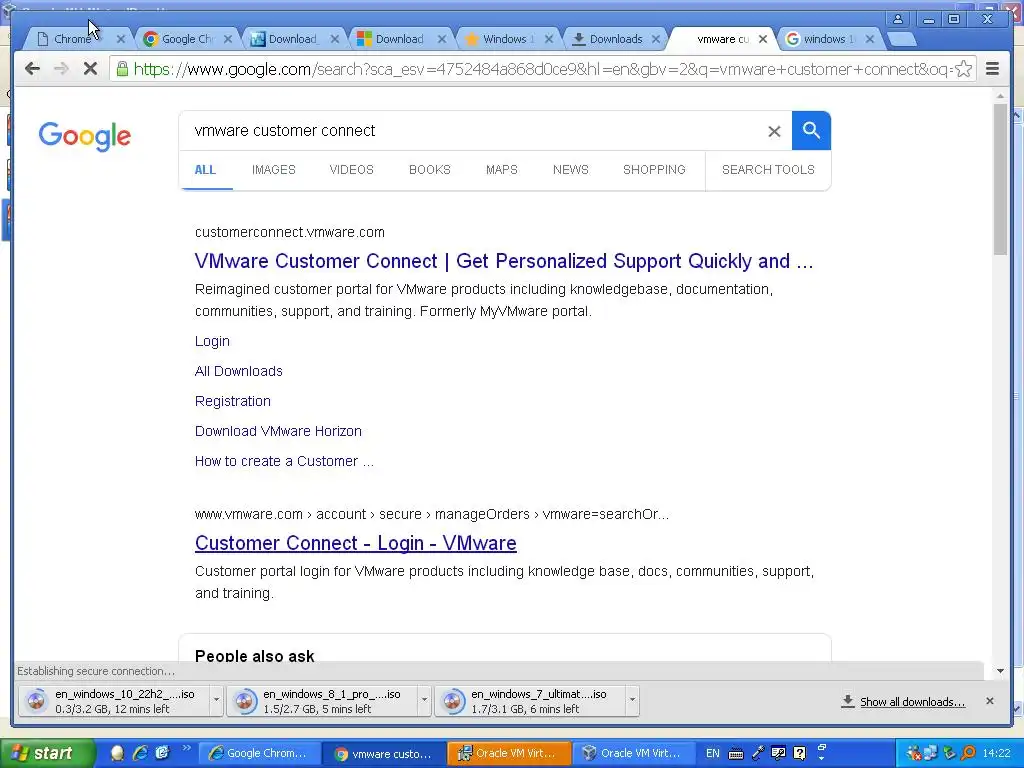The image size is (1024, 768).
Task: Open the Search Tools option
Action: [x=768, y=170]
